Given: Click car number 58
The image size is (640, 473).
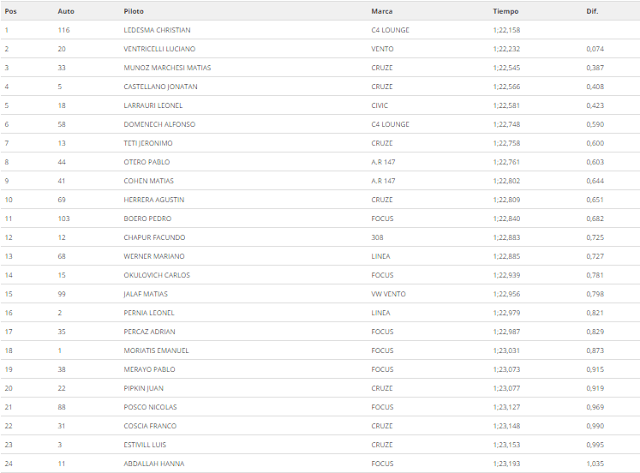Looking at the screenshot, I should 62,124.
